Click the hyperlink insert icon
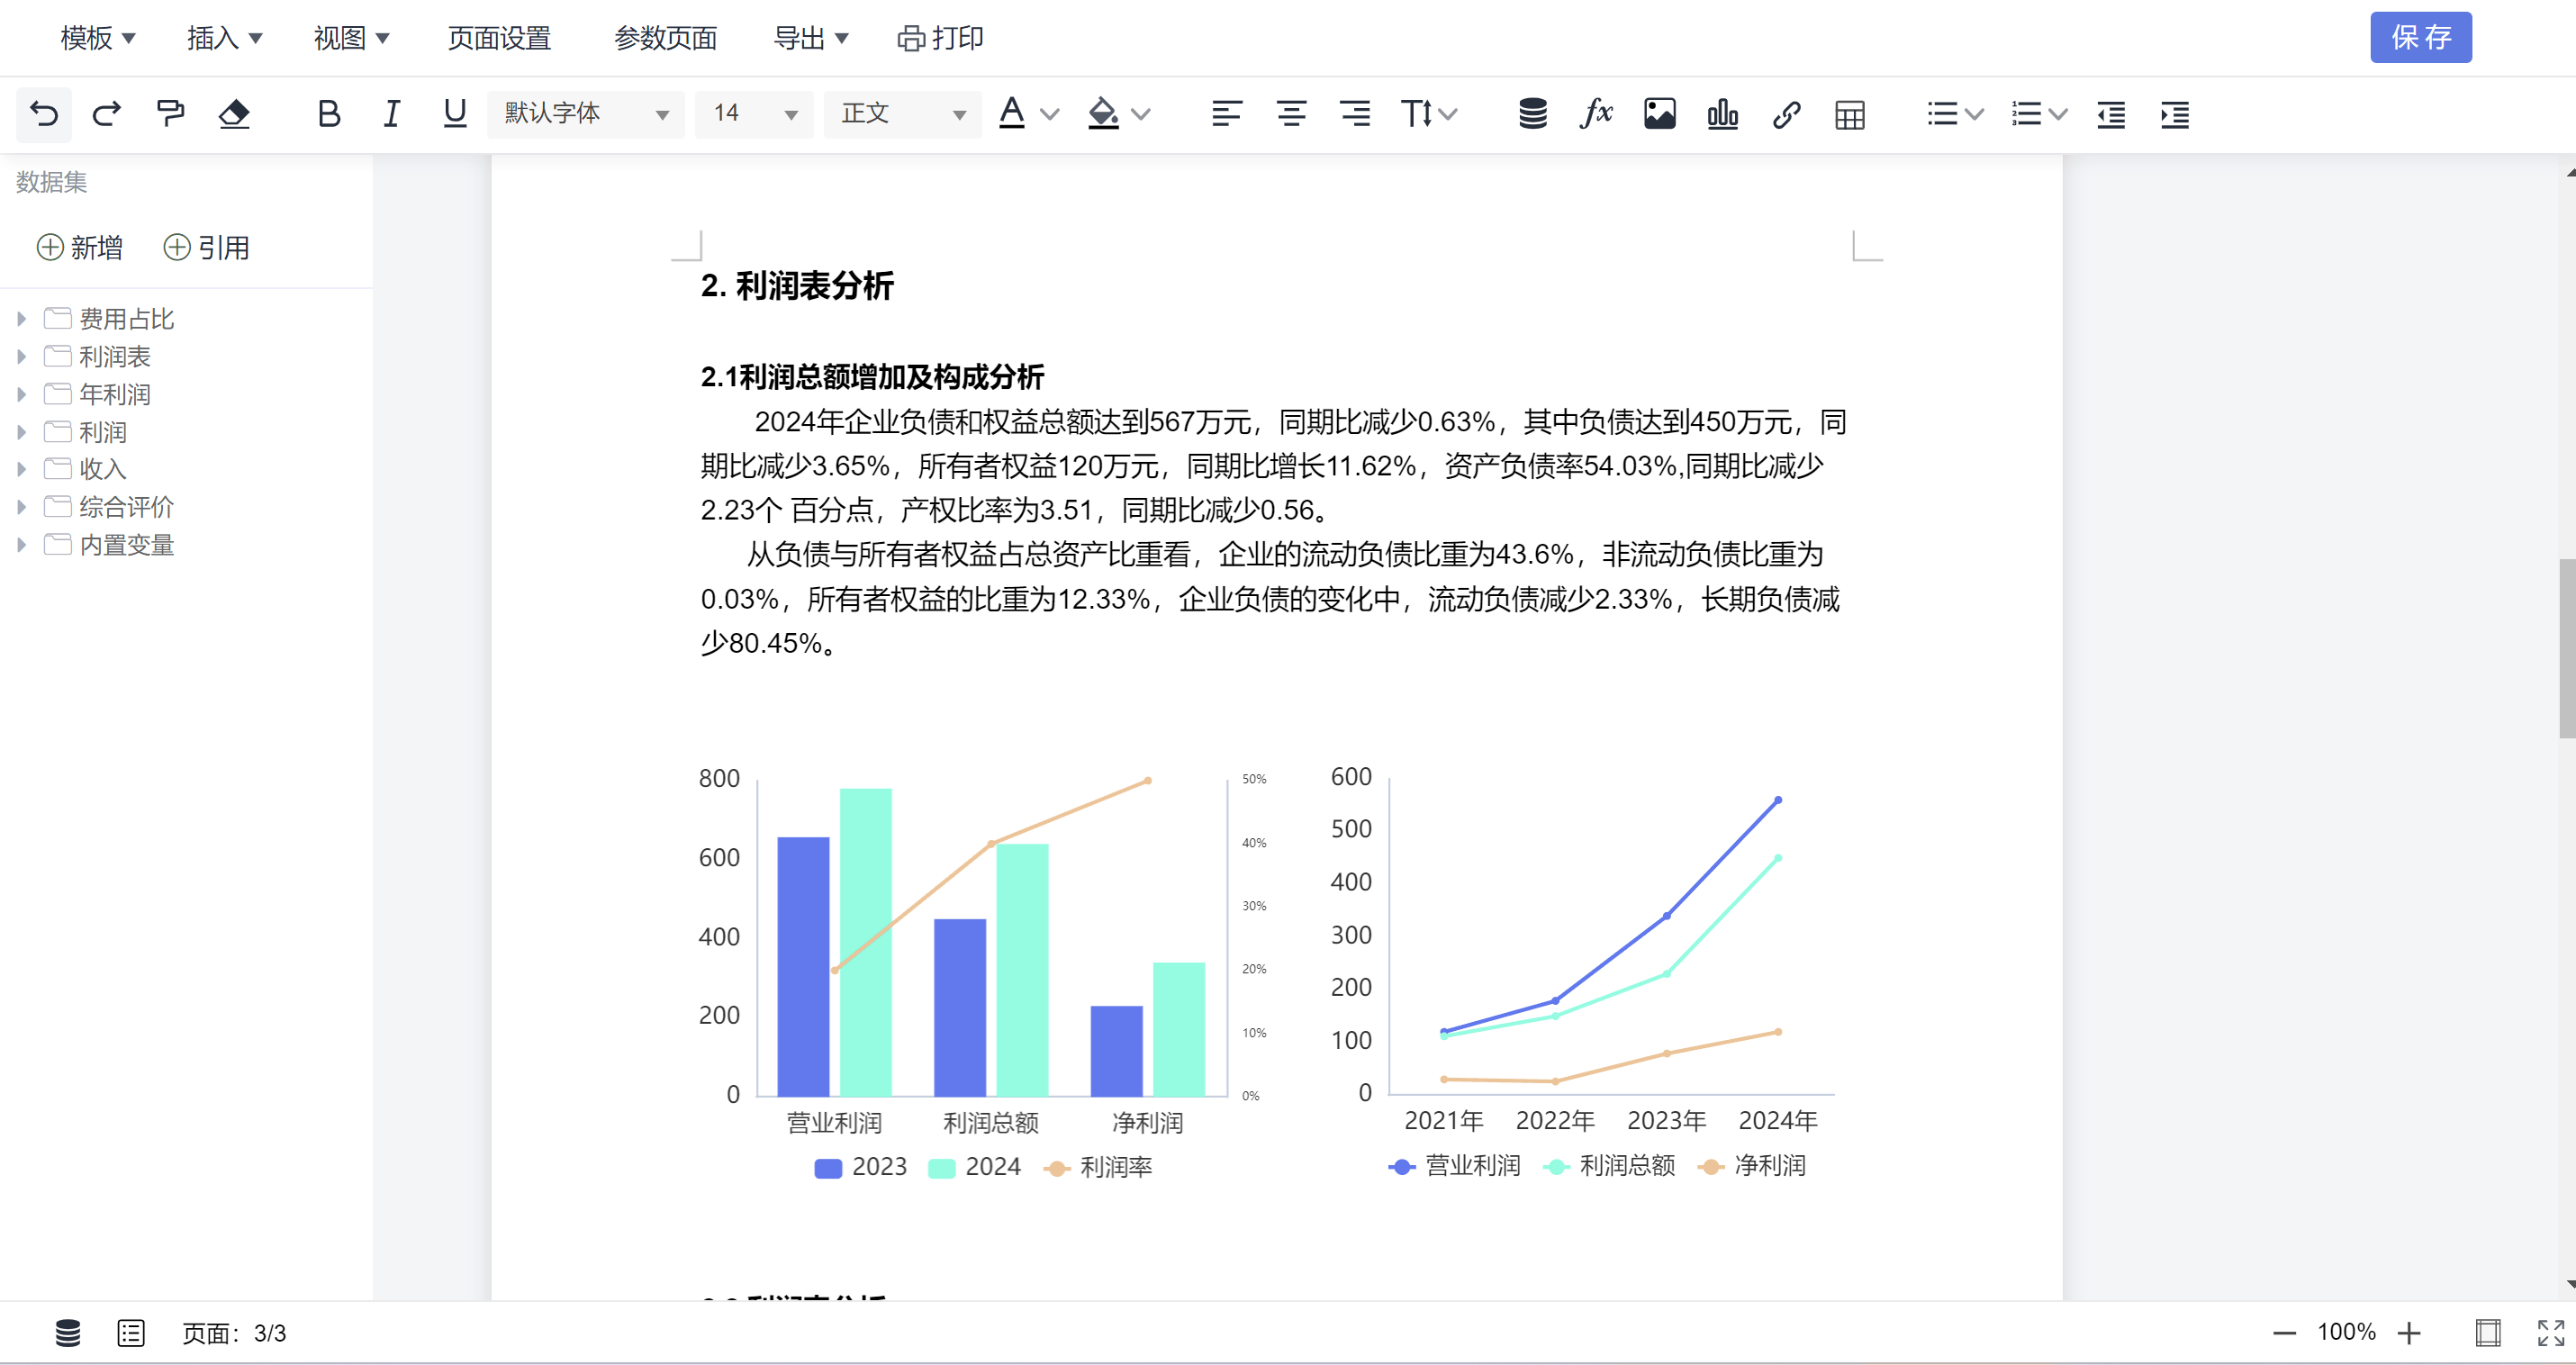This screenshot has width=2576, height=1365. tap(1786, 114)
